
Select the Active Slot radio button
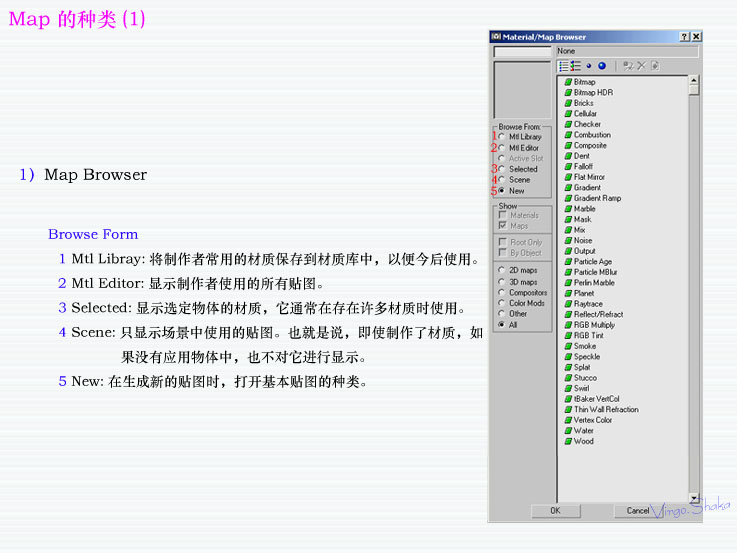click(502, 159)
